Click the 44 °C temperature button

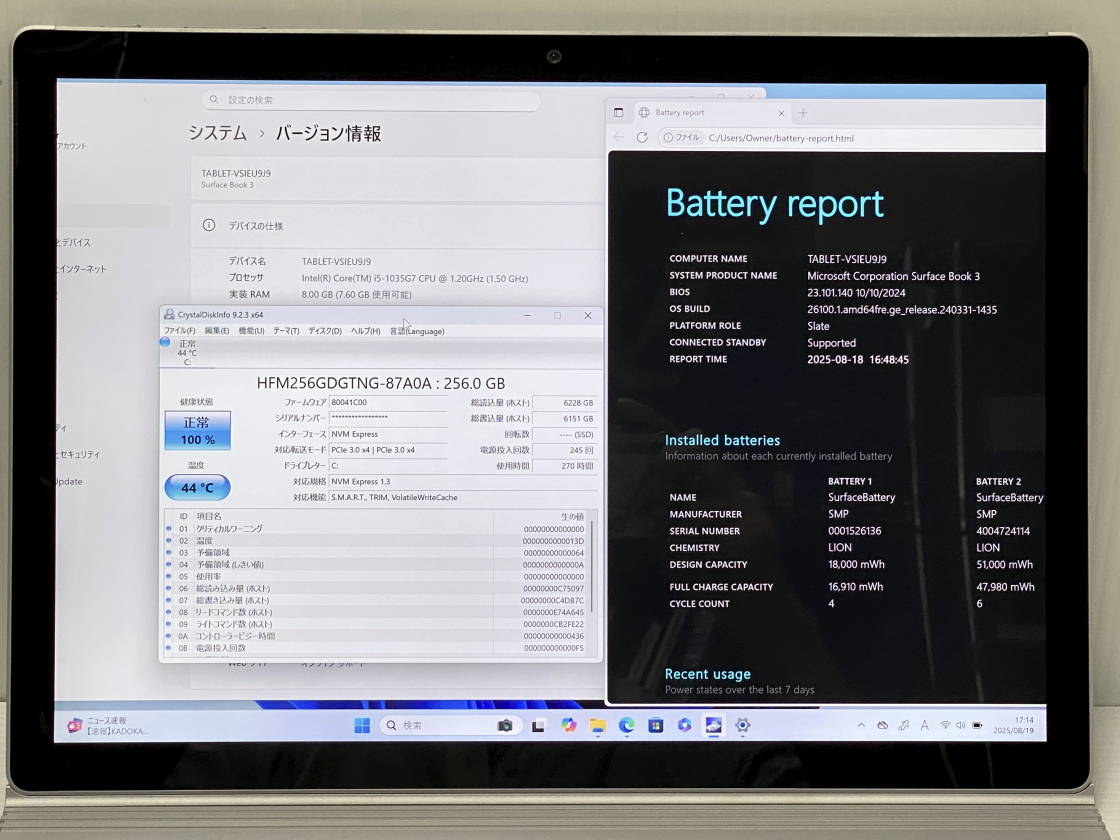pos(197,488)
